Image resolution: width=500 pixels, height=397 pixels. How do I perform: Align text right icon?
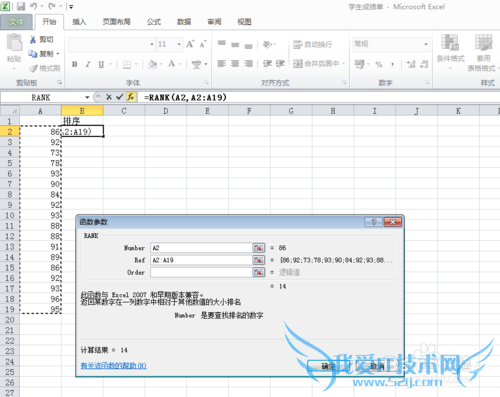pos(248,63)
